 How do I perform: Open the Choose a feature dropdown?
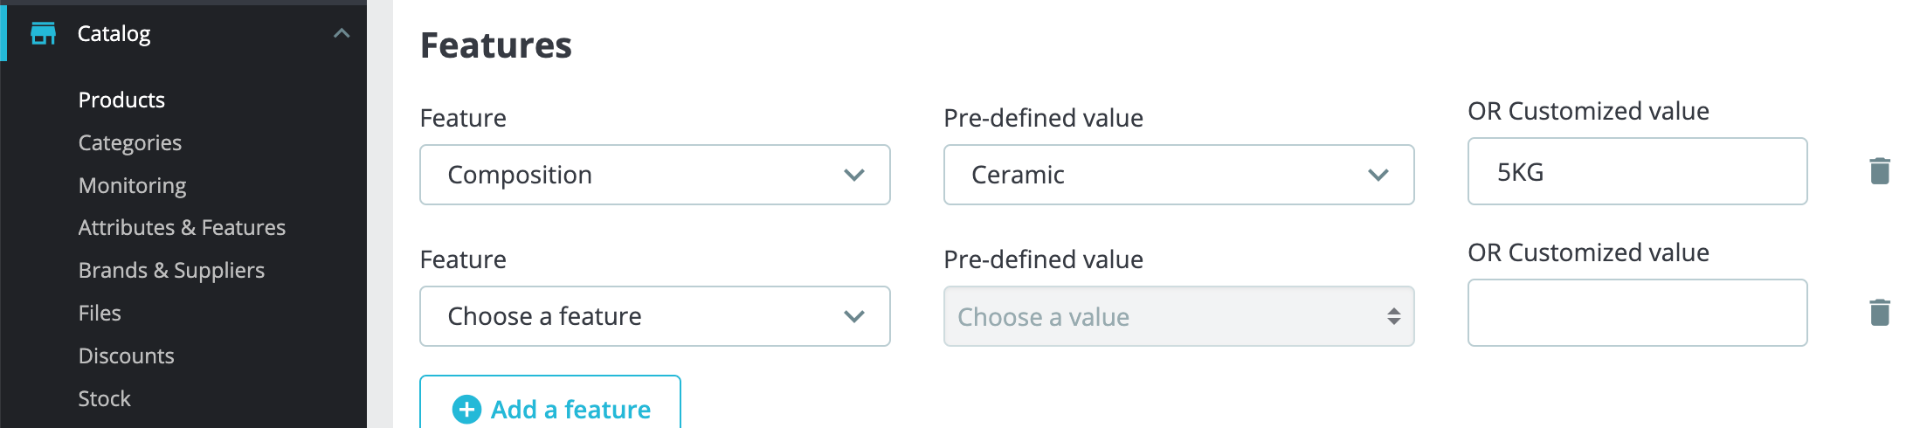tap(654, 316)
